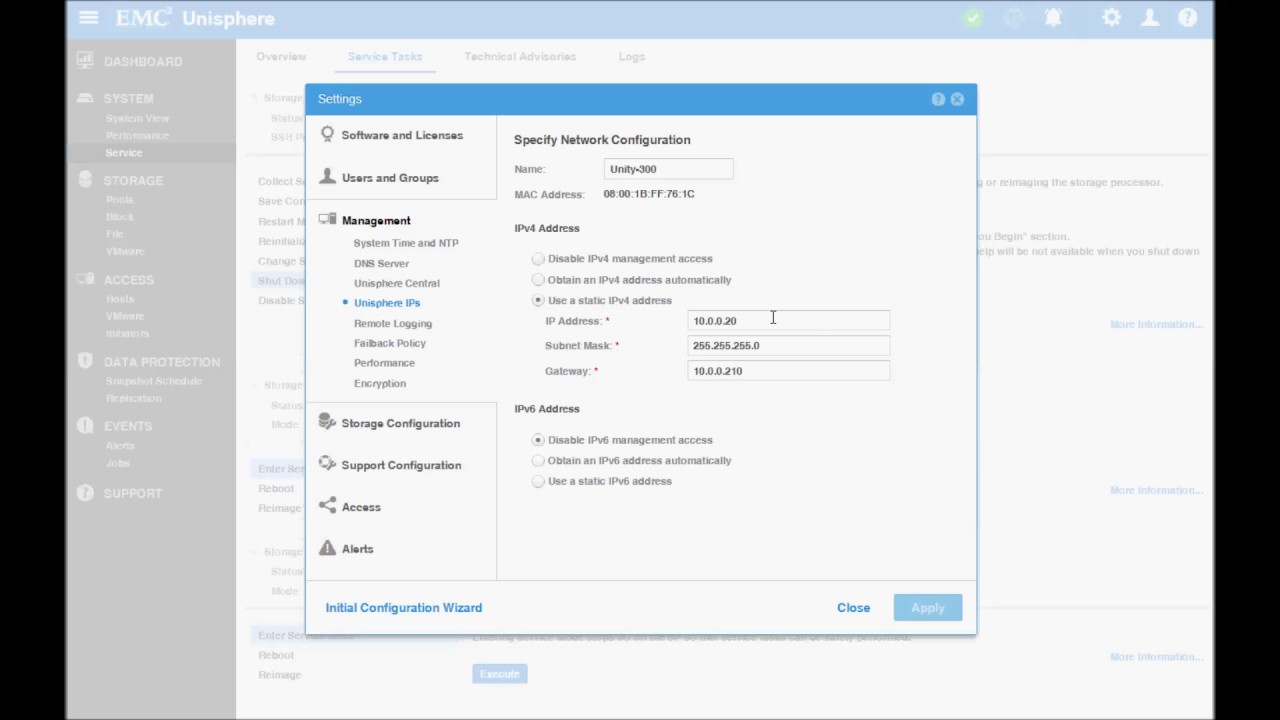Select Obtain an IPv4 address automatically
This screenshot has width=1280, height=720.
[538, 280]
